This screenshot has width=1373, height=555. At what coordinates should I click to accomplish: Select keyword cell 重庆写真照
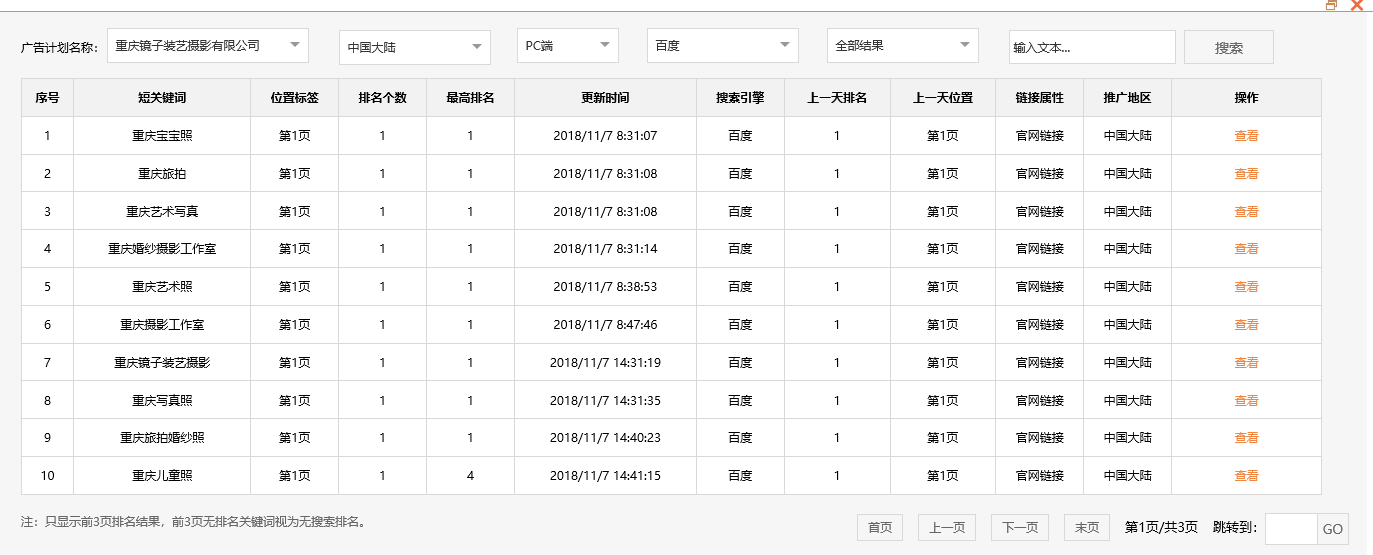[162, 401]
